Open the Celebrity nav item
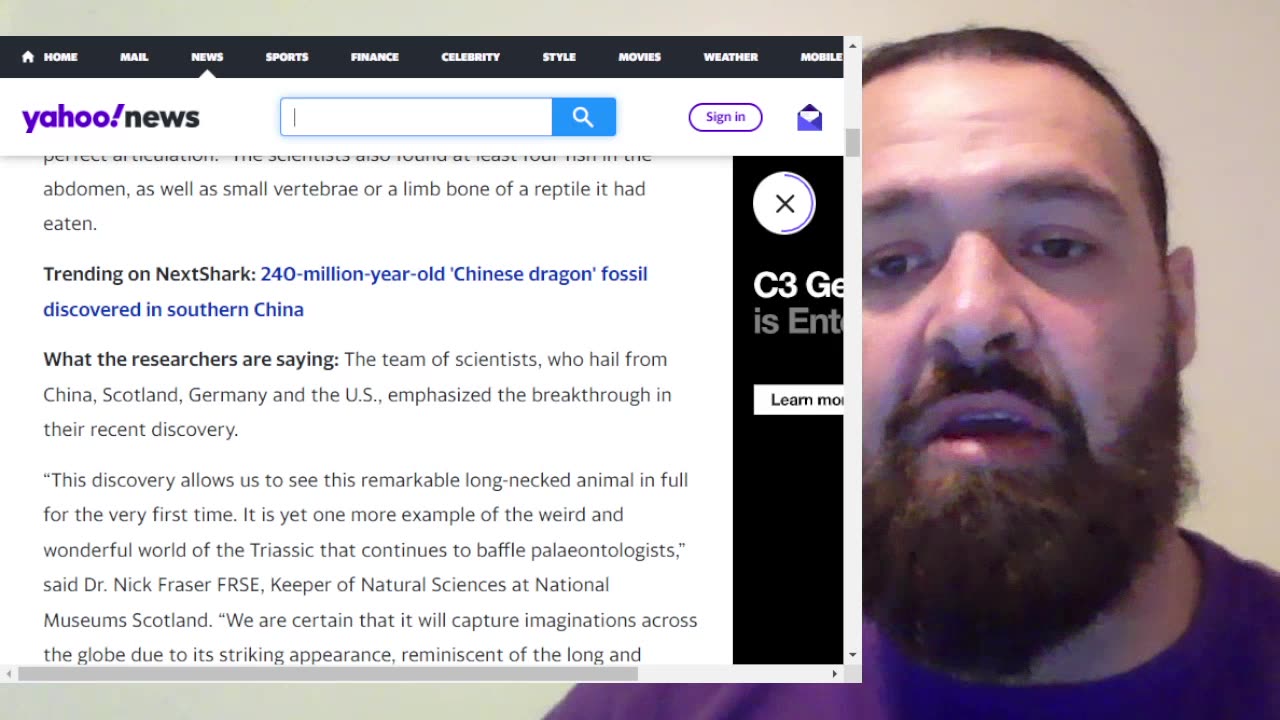The width and height of the screenshot is (1280, 720). point(471,57)
